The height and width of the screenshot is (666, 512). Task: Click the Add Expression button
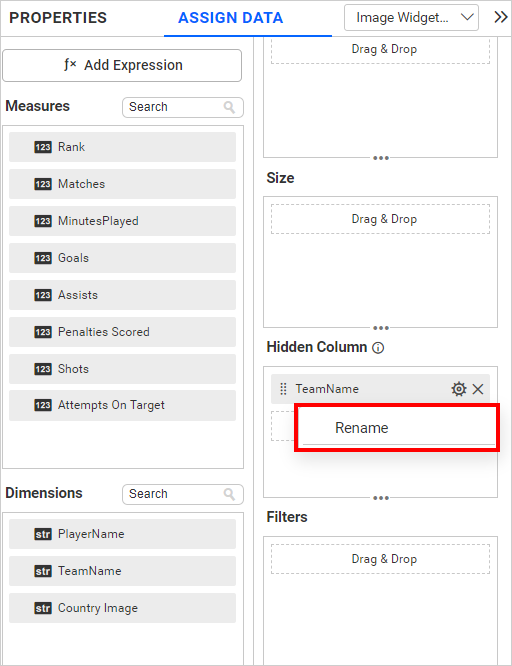pyautogui.click(x=122, y=65)
